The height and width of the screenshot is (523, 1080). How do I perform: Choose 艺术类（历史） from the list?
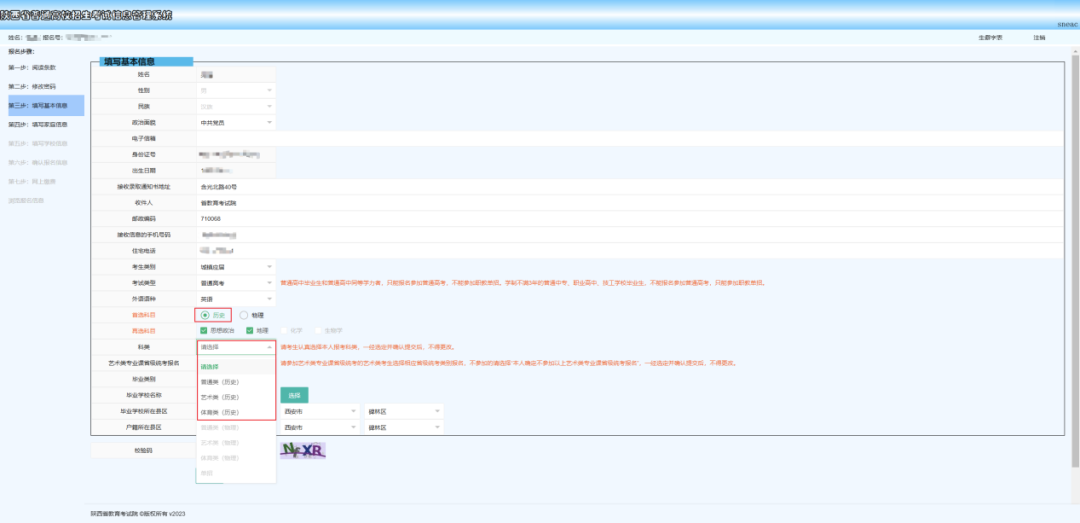click(x=220, y=397)
